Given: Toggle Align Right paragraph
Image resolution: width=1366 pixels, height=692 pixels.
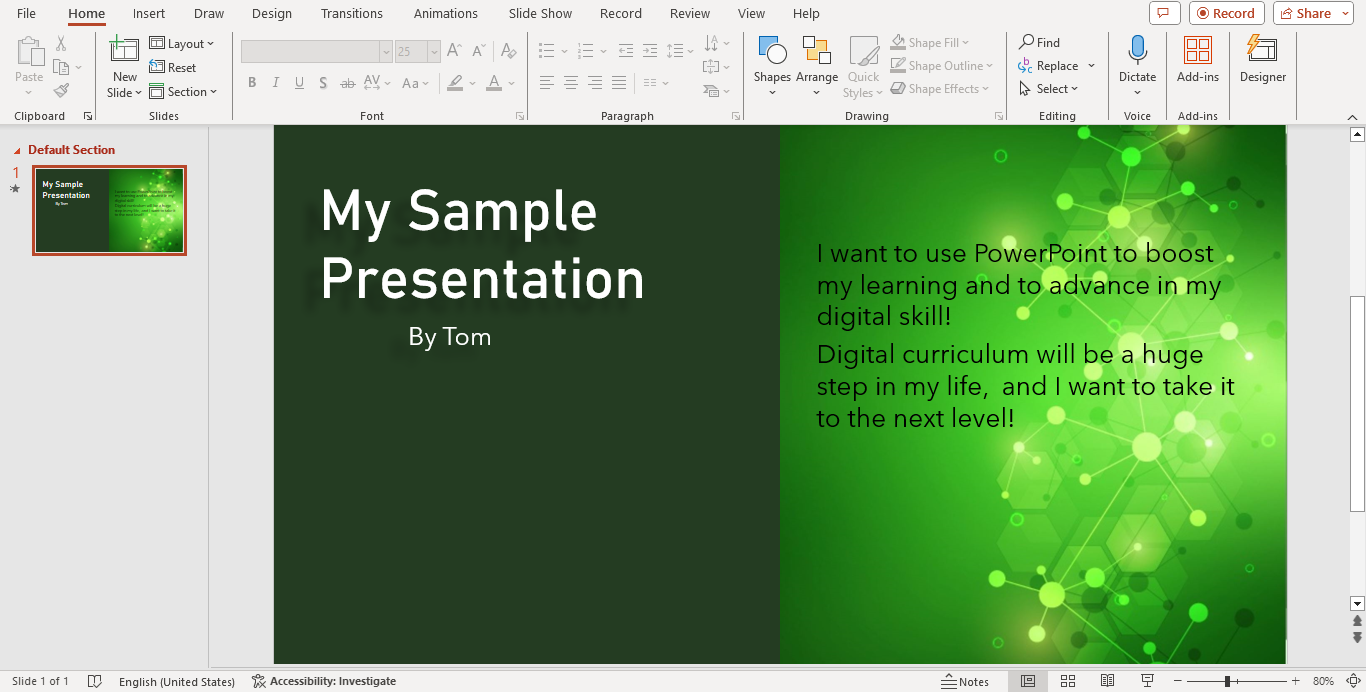Looking at the screenshot, I should [x=595, y=83].
